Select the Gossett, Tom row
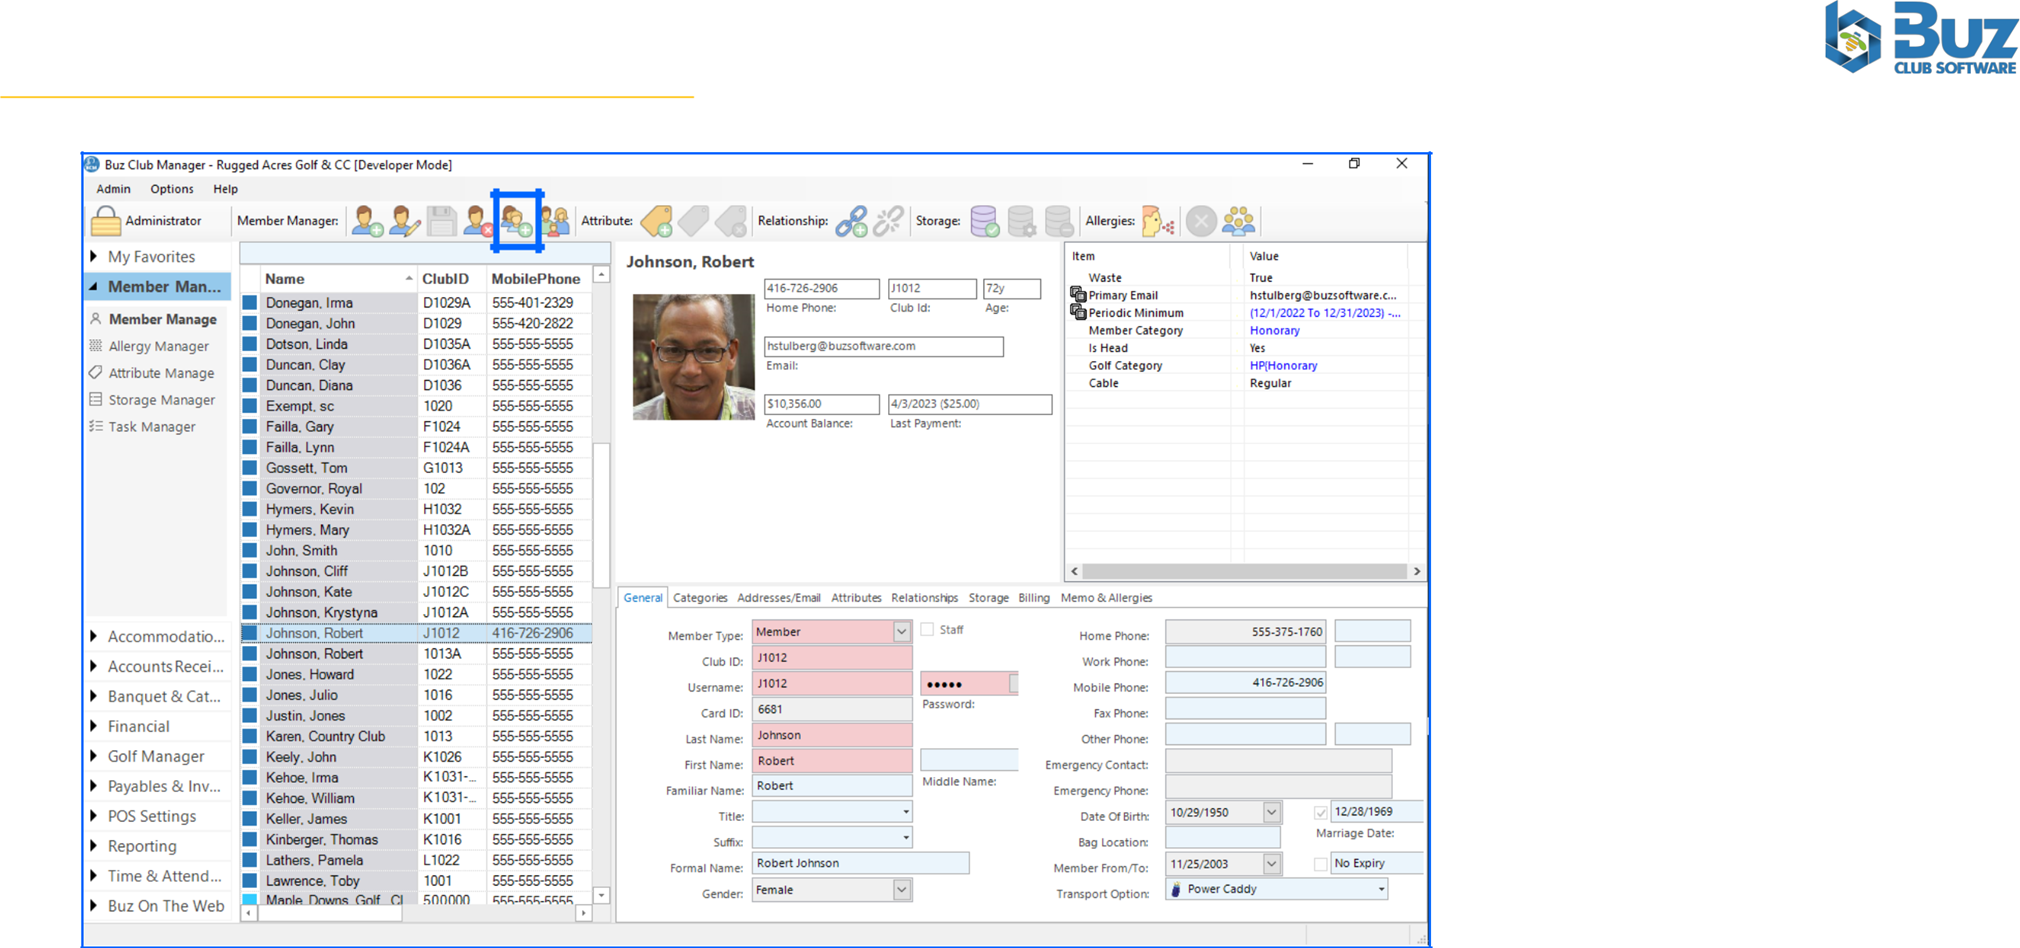Screen dimensions: 2020x948 click(417, 468)
